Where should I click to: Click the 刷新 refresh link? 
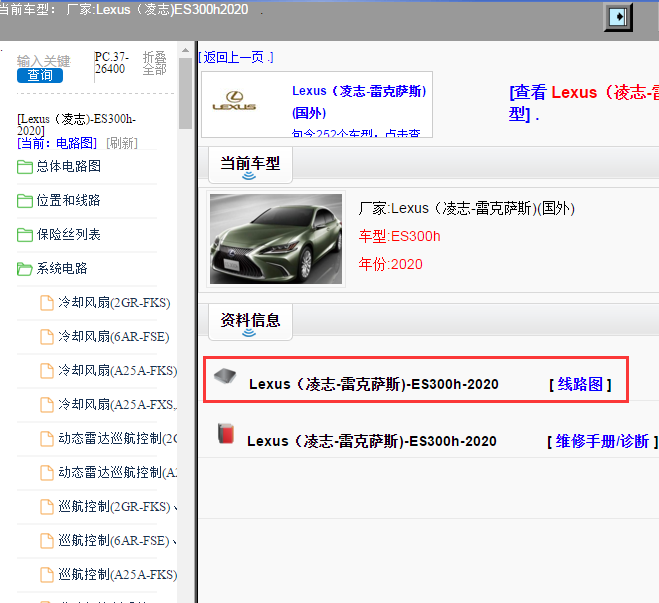(122, 143)
